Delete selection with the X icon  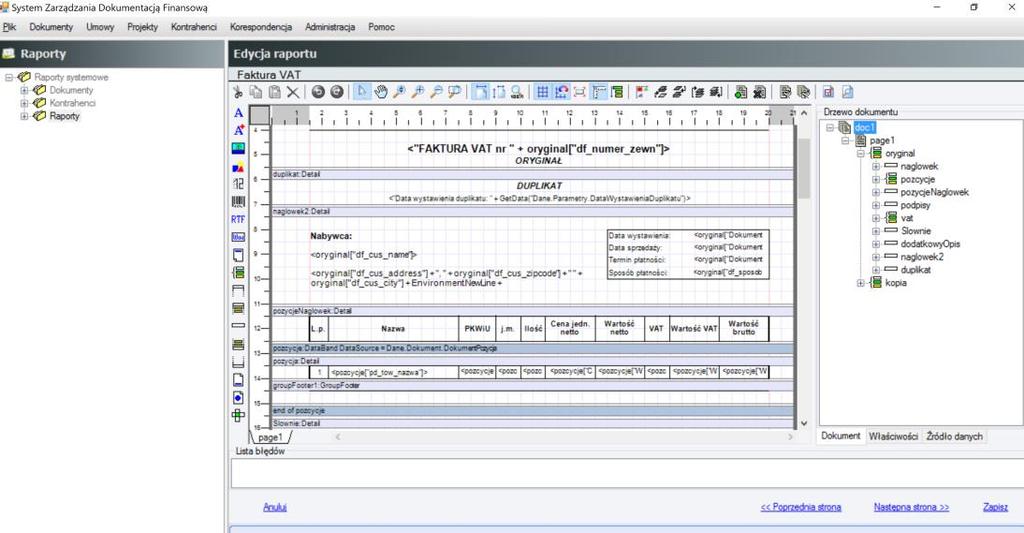coord(293,92)
